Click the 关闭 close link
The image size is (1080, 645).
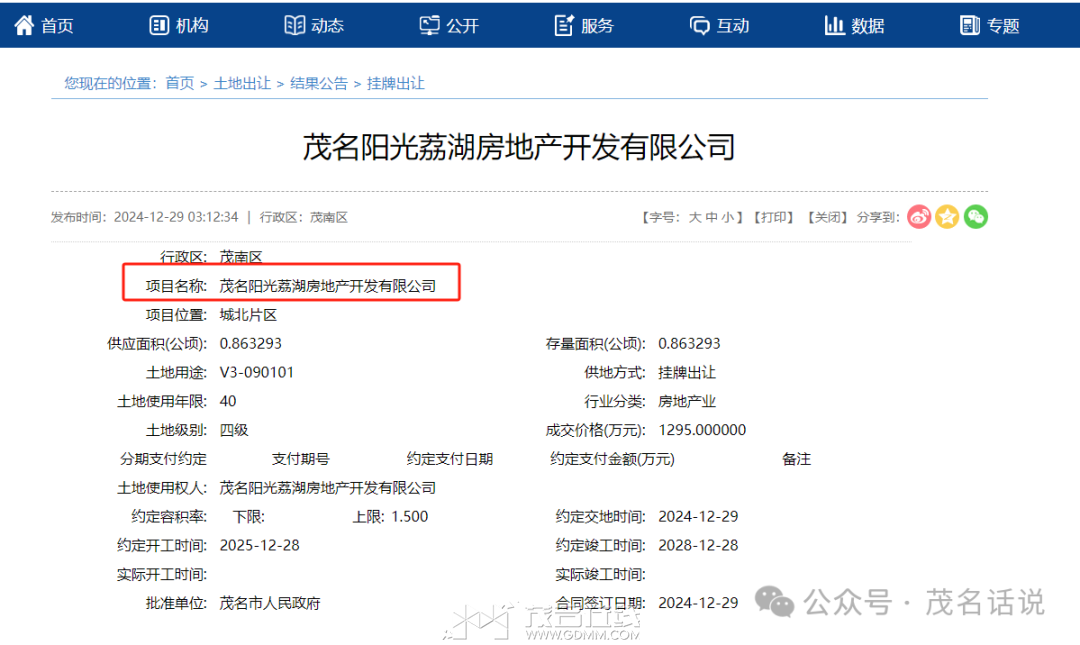point(826,217)
